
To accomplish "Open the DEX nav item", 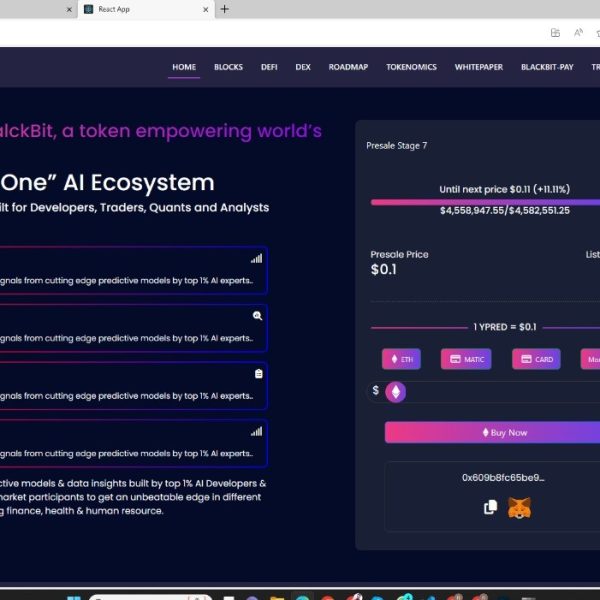I will point(303,67).
